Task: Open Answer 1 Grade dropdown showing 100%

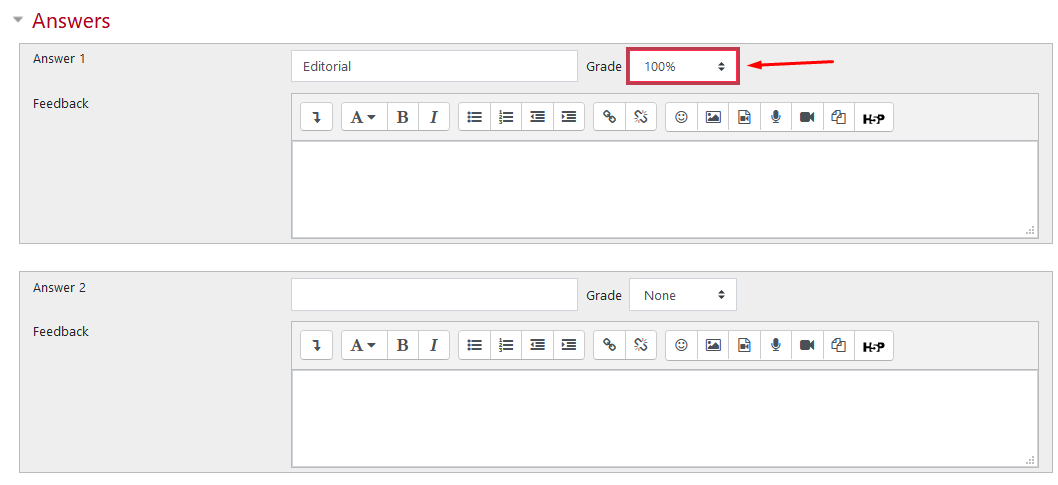Action: (683, 67)
